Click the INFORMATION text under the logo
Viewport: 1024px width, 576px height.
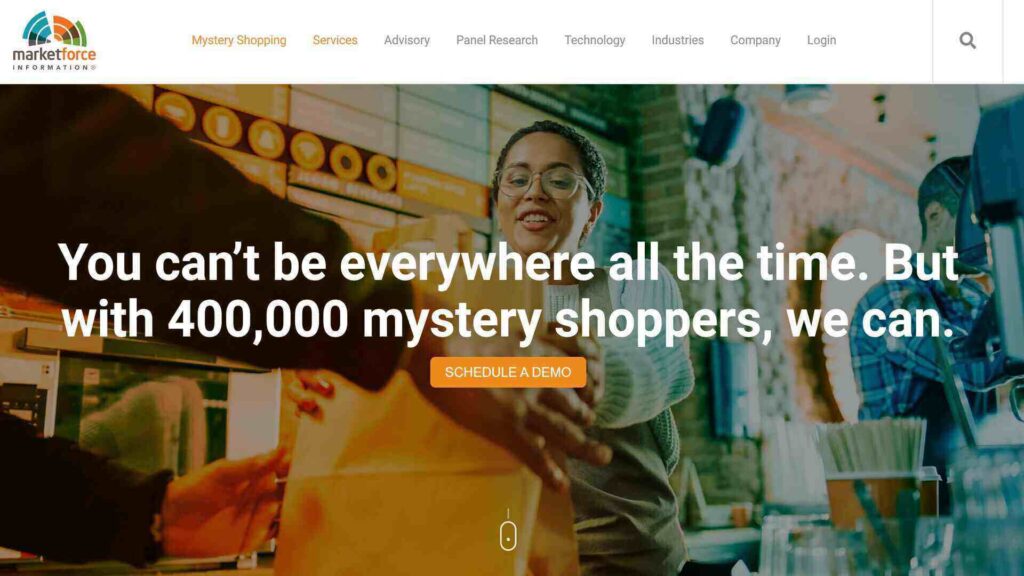pos(54,67)
